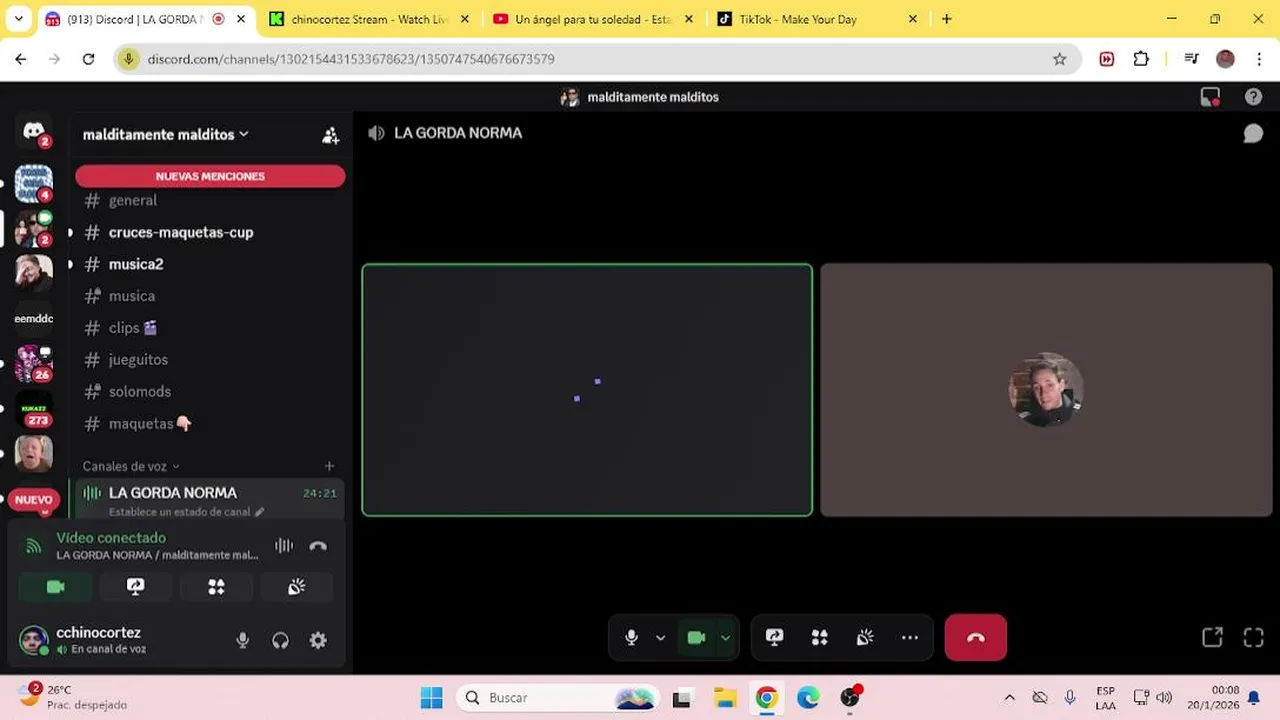
Task: Toggle camera off in sidebar panel
Action: (55, 587)
